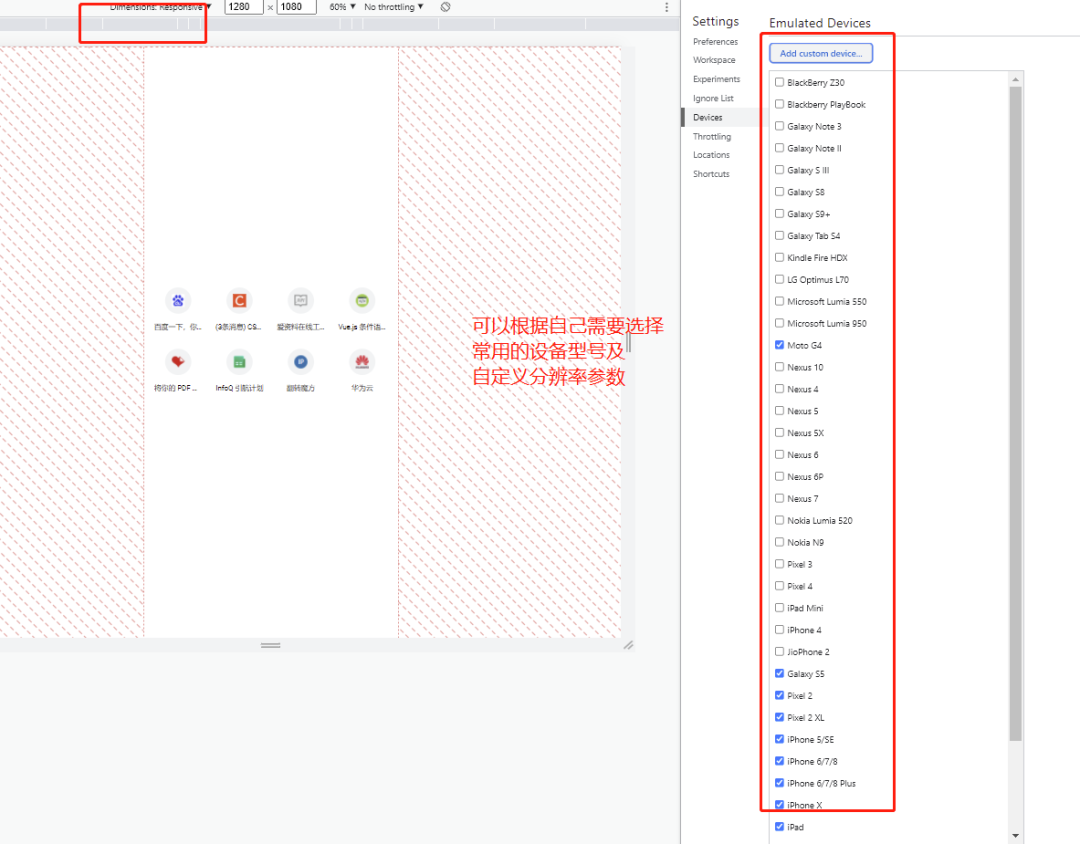The width and height of the screenshot is (1080, 844).
Task: Click the corner resize handle of viewport
Action: point(628,646)
